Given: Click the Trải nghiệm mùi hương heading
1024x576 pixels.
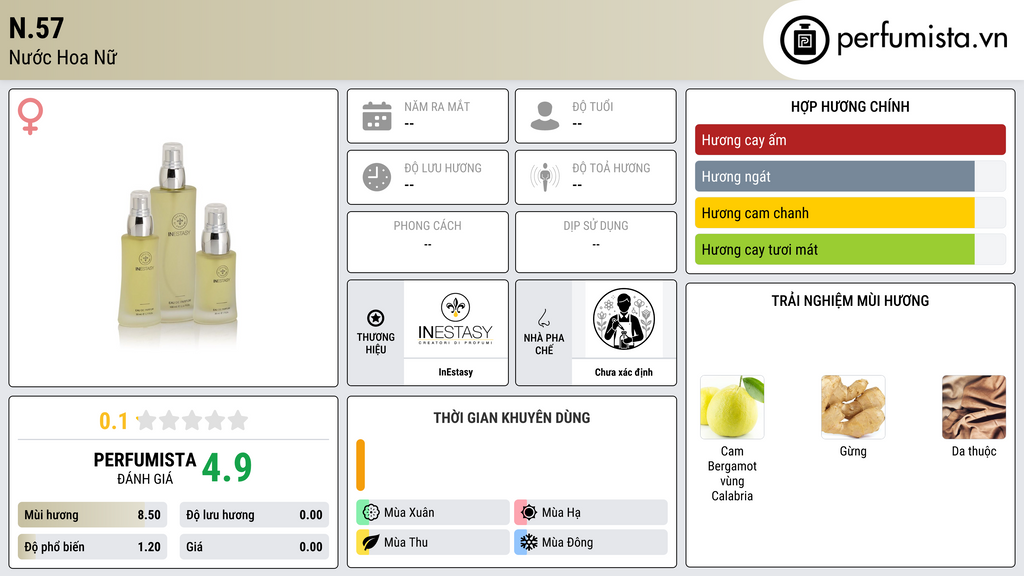Looking at the screenshot, I should (x=850, y=300).
